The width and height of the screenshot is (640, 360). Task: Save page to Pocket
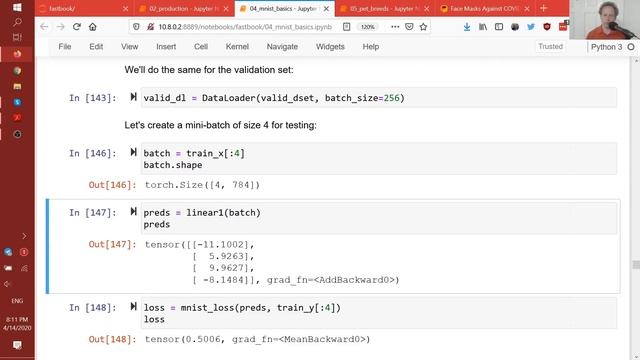(x=409, y=27)
